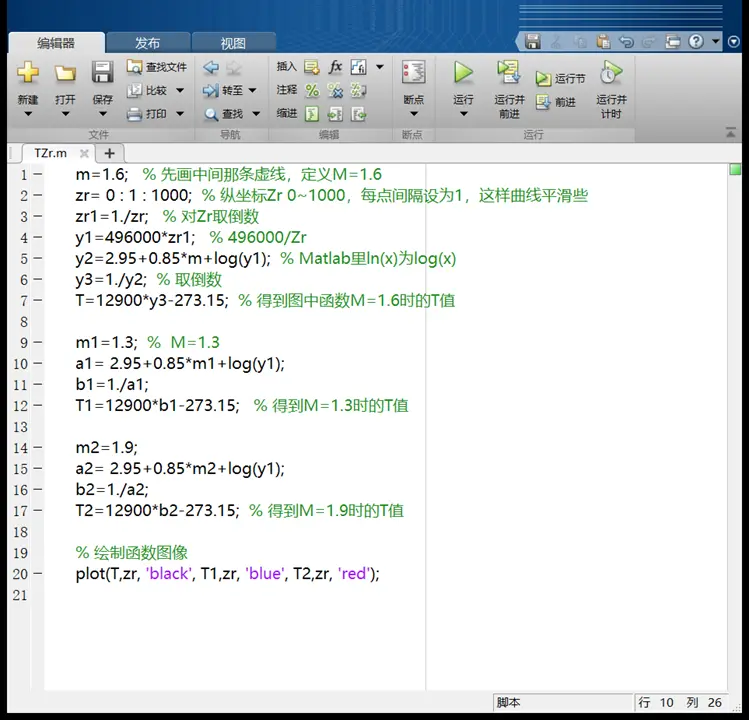Click the Compare (比较) button
The width and height of the screenshot is (749, 720).
pos(148,90)
